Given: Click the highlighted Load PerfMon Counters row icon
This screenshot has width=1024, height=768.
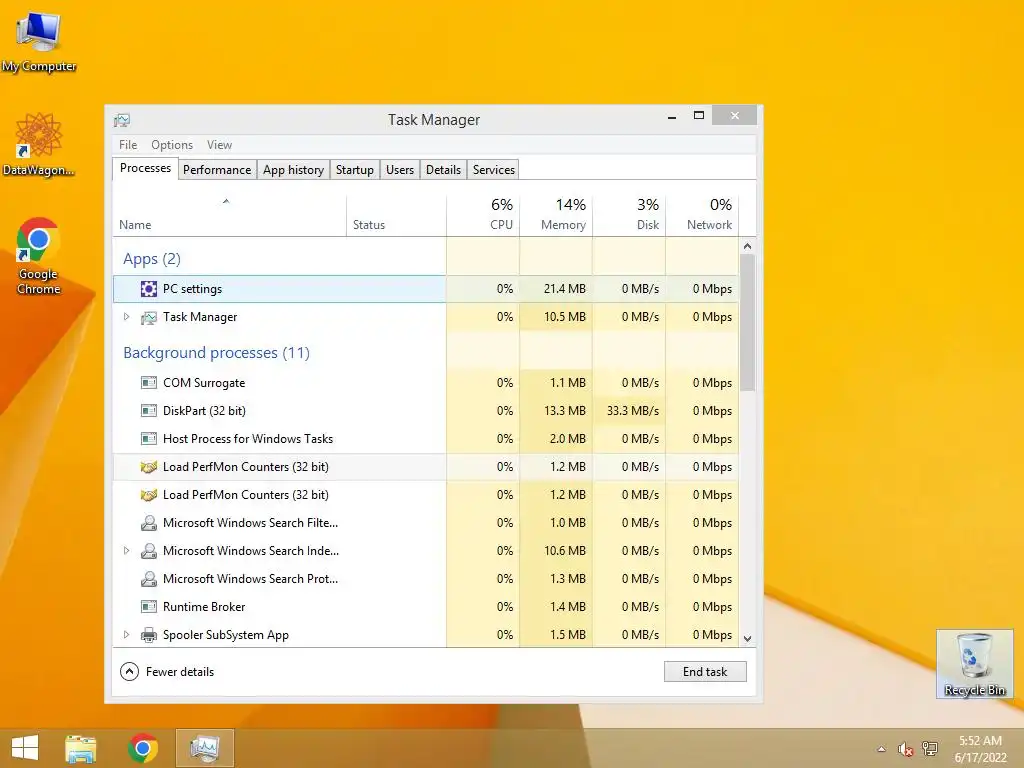Looking at the screenshot, I should pos(149,467).
